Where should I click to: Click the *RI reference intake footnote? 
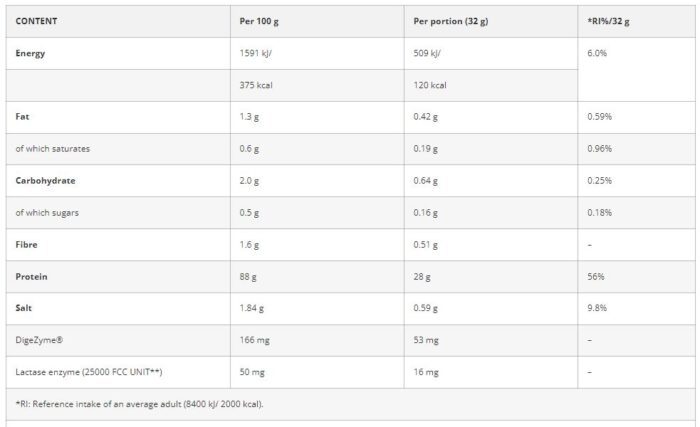tap(140, 403)
